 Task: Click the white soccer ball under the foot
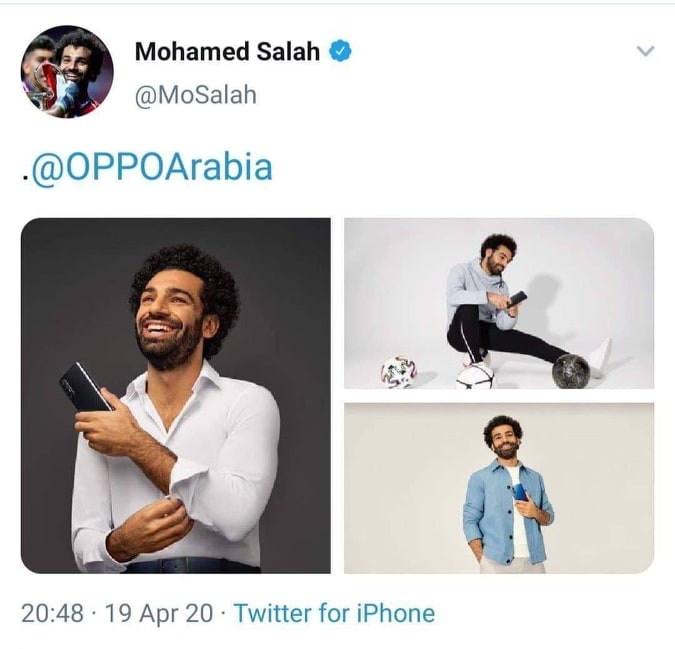click(474, 374)
